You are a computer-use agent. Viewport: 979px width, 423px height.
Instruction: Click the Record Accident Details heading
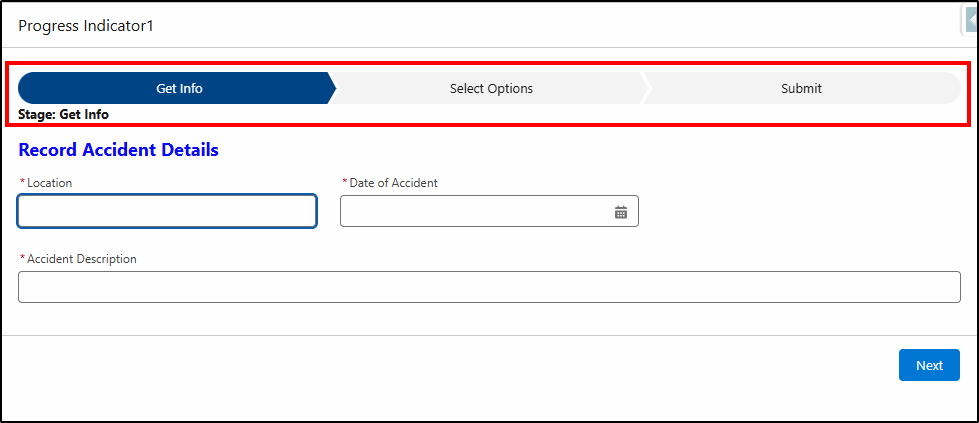pos(119,150)
